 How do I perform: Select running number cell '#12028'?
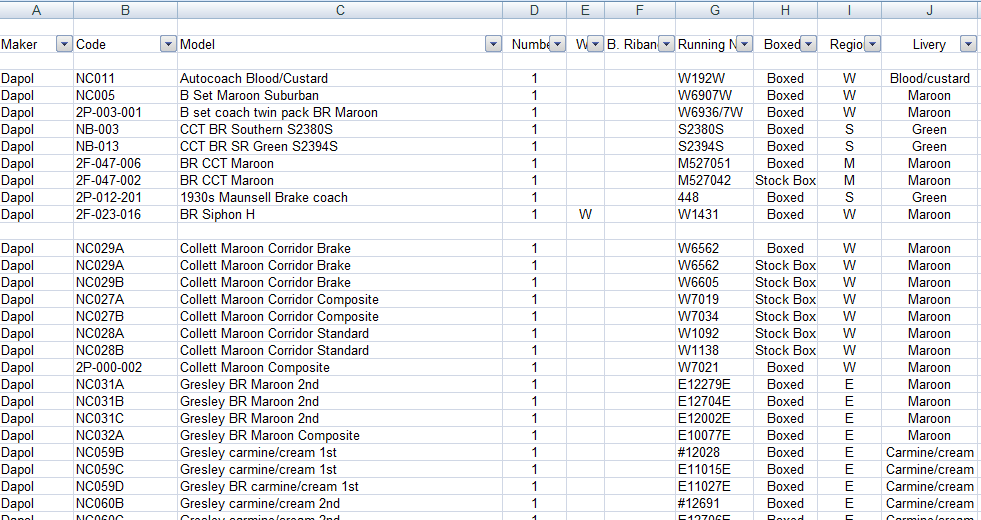coord(714,452)
